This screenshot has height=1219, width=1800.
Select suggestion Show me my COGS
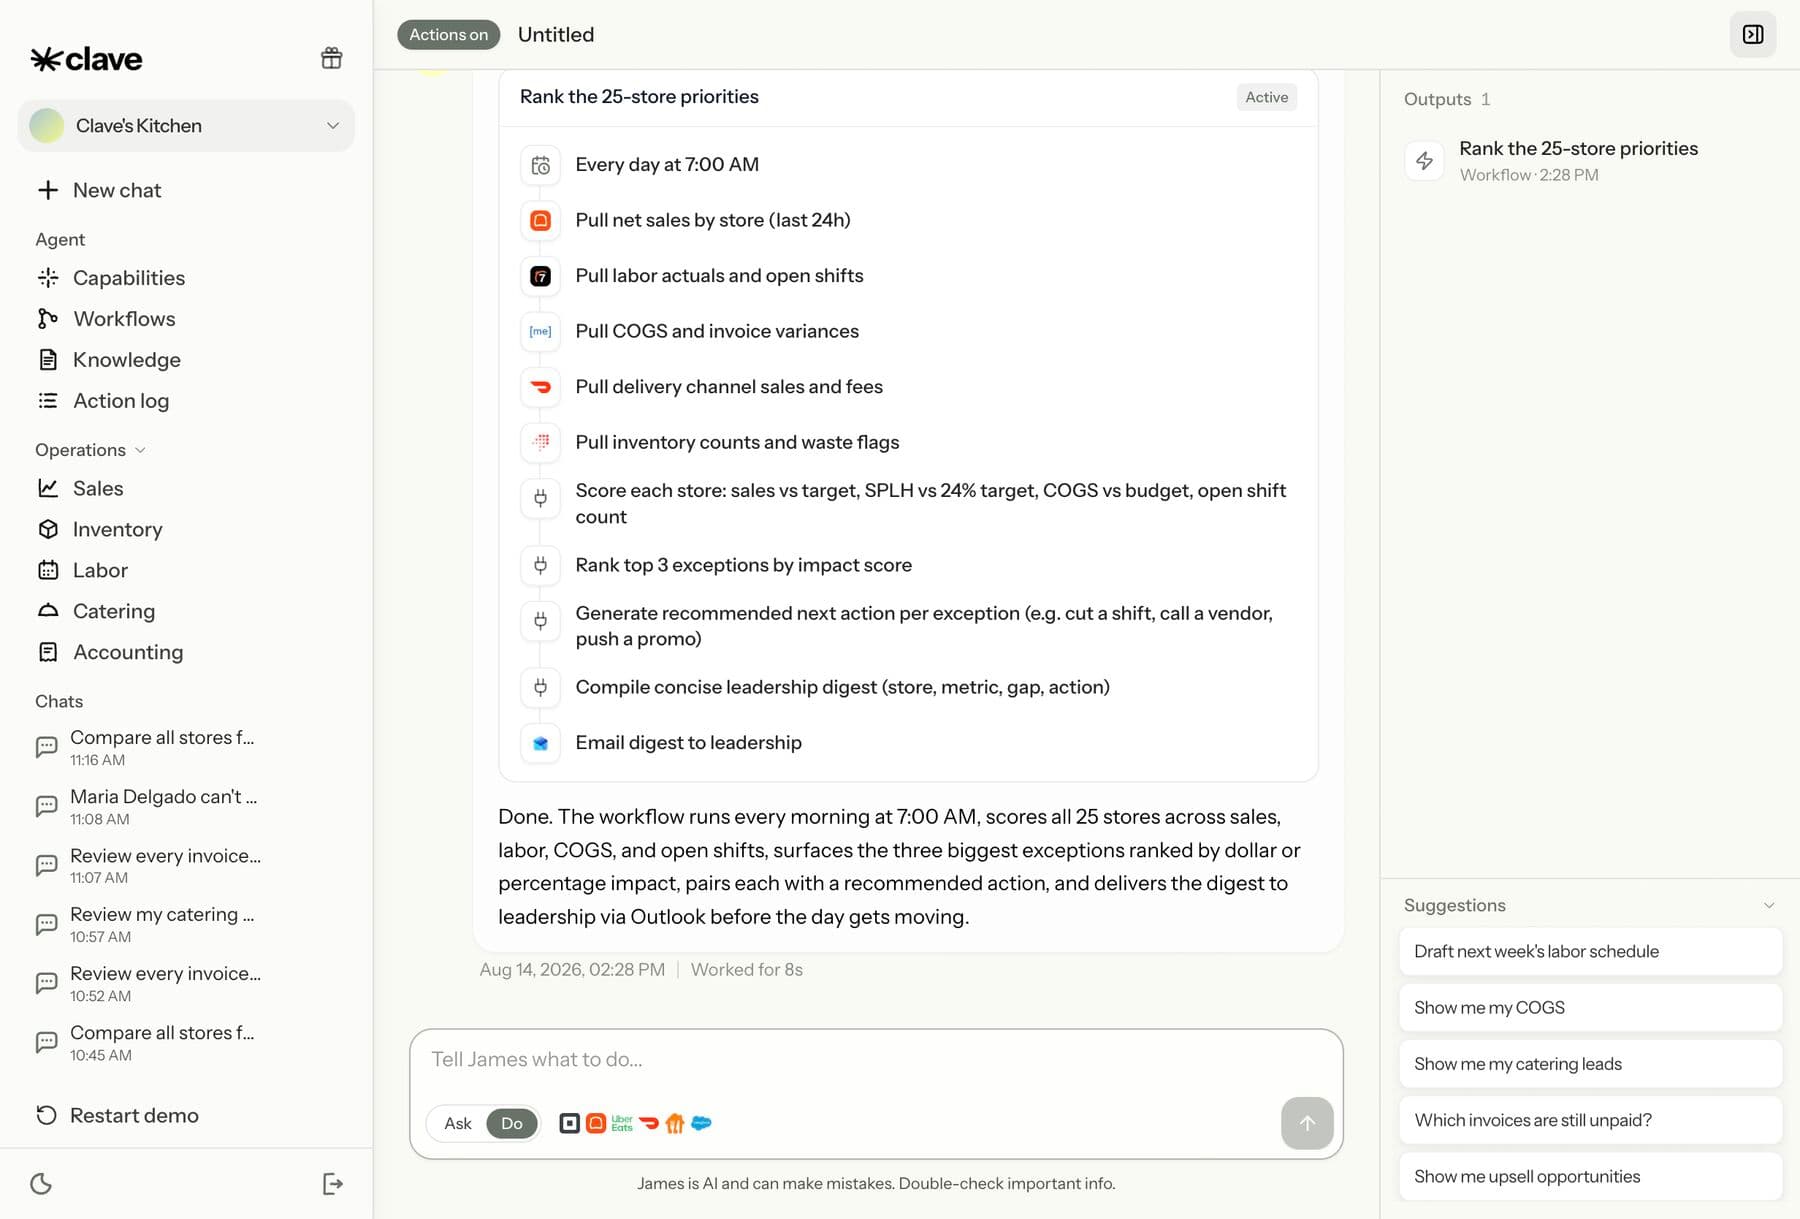(x=1590, y=1008)
